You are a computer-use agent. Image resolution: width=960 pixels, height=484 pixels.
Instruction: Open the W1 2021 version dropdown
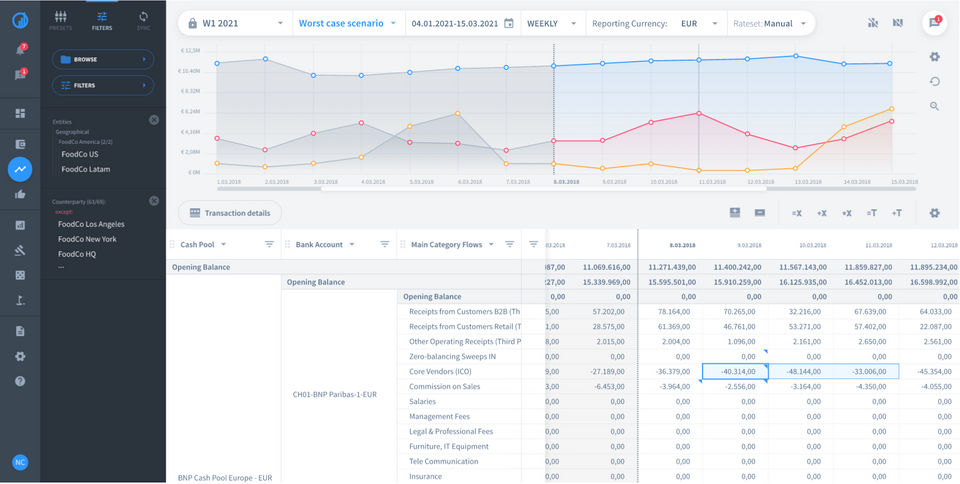(x=236, y=23)
